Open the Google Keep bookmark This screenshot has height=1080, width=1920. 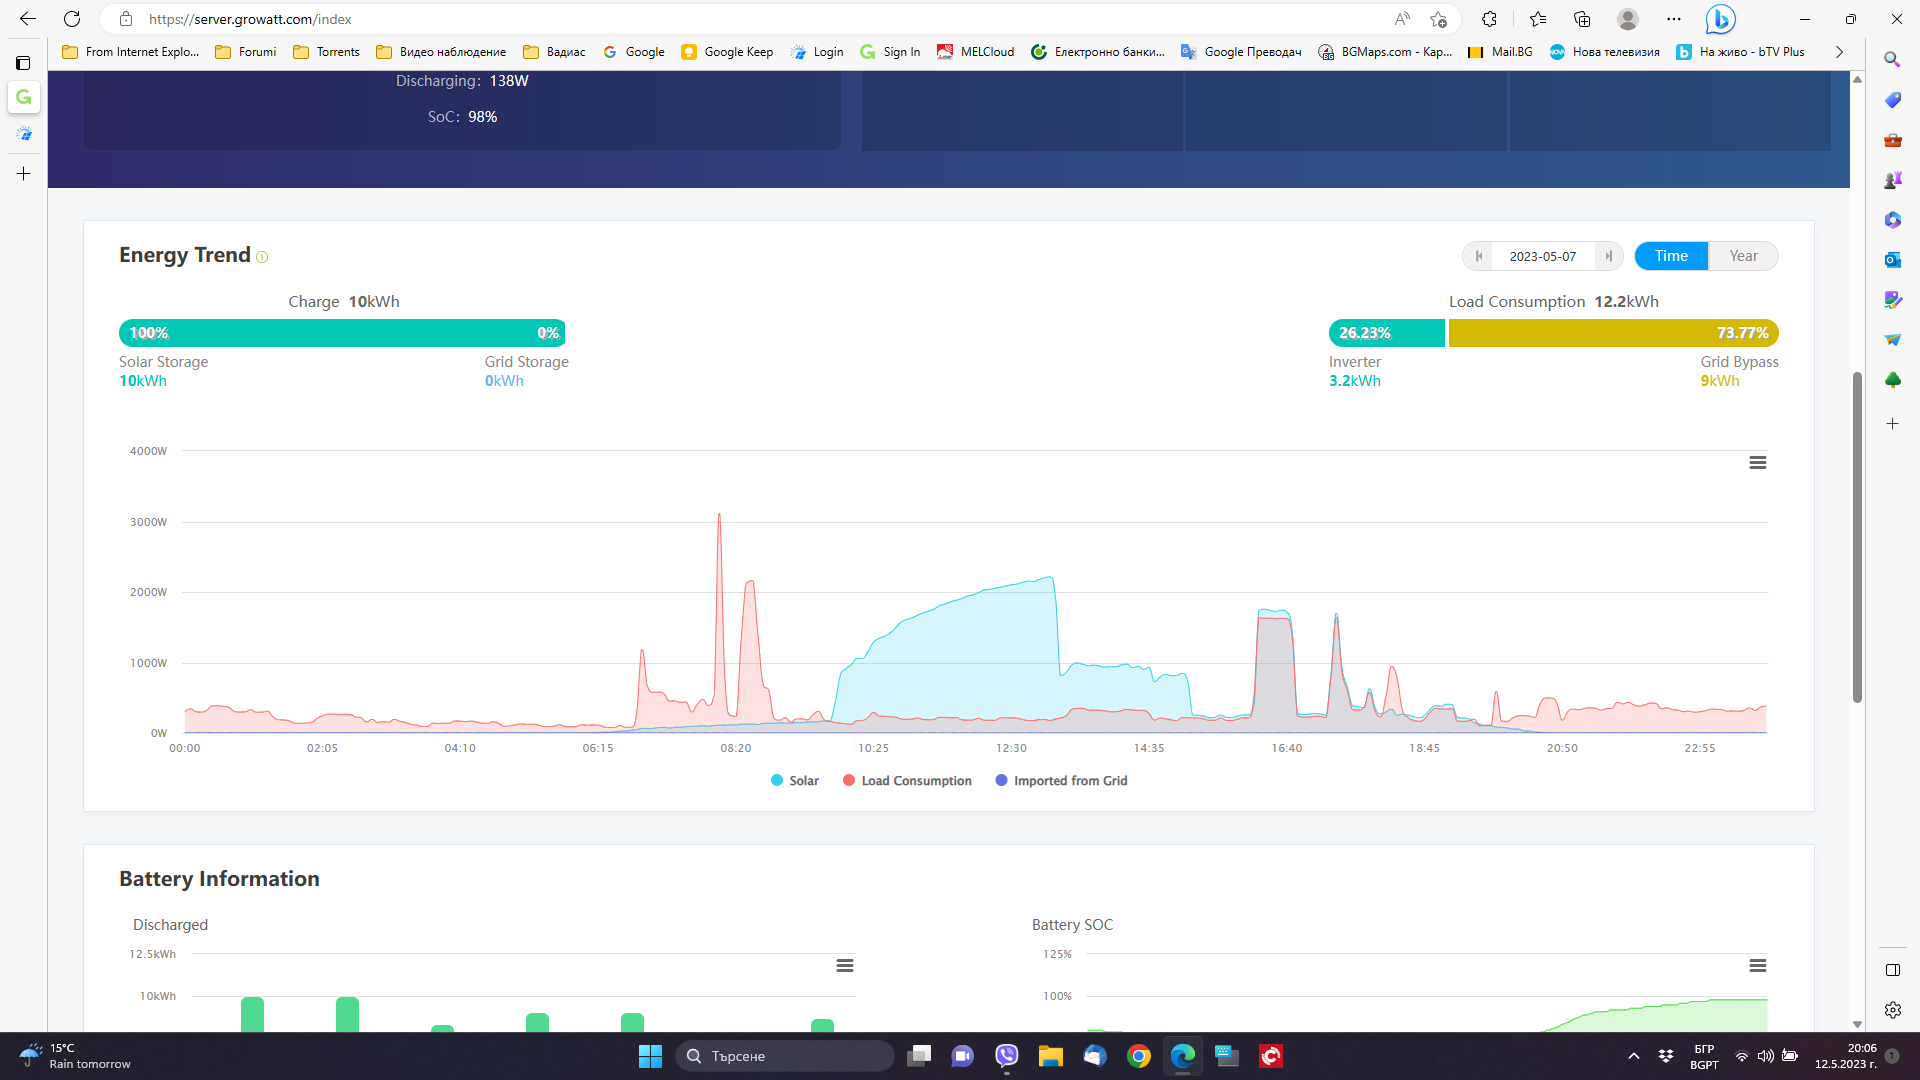click(x=727, y=52)
